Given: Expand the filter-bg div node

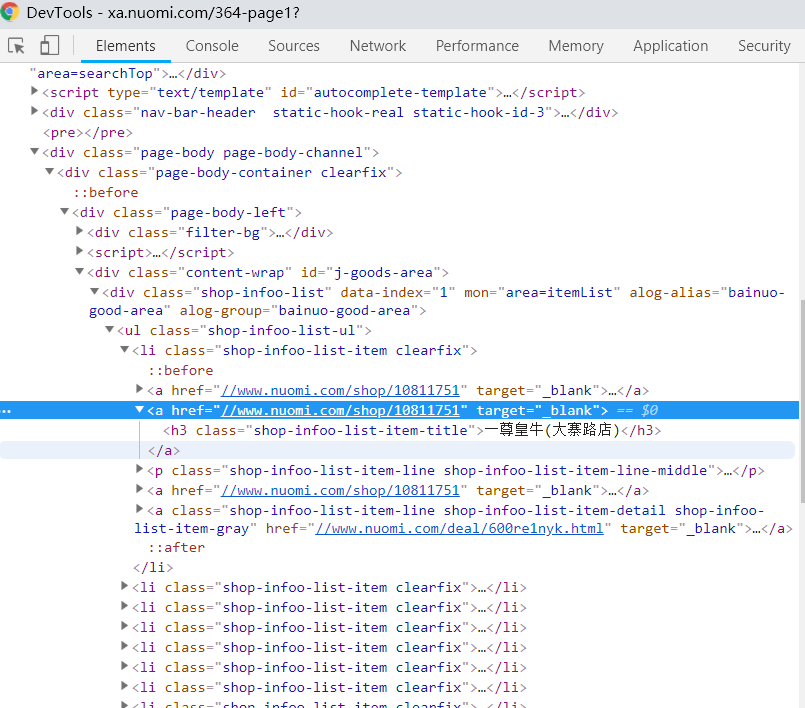Looking at the screenshot, I should (79, 231).
